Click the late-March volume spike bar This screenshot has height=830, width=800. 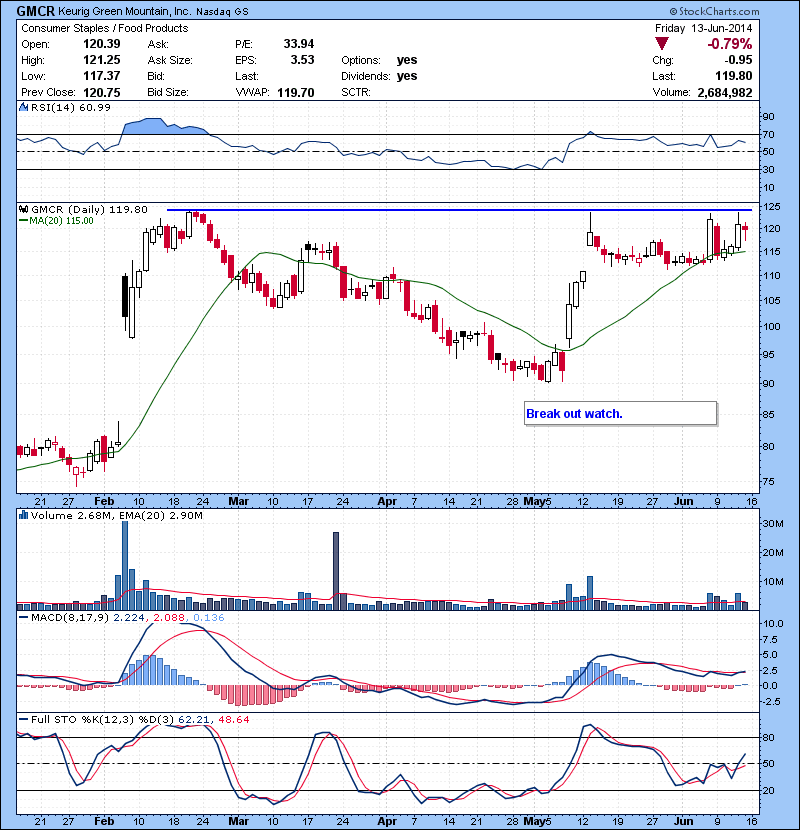click(336, 571)
